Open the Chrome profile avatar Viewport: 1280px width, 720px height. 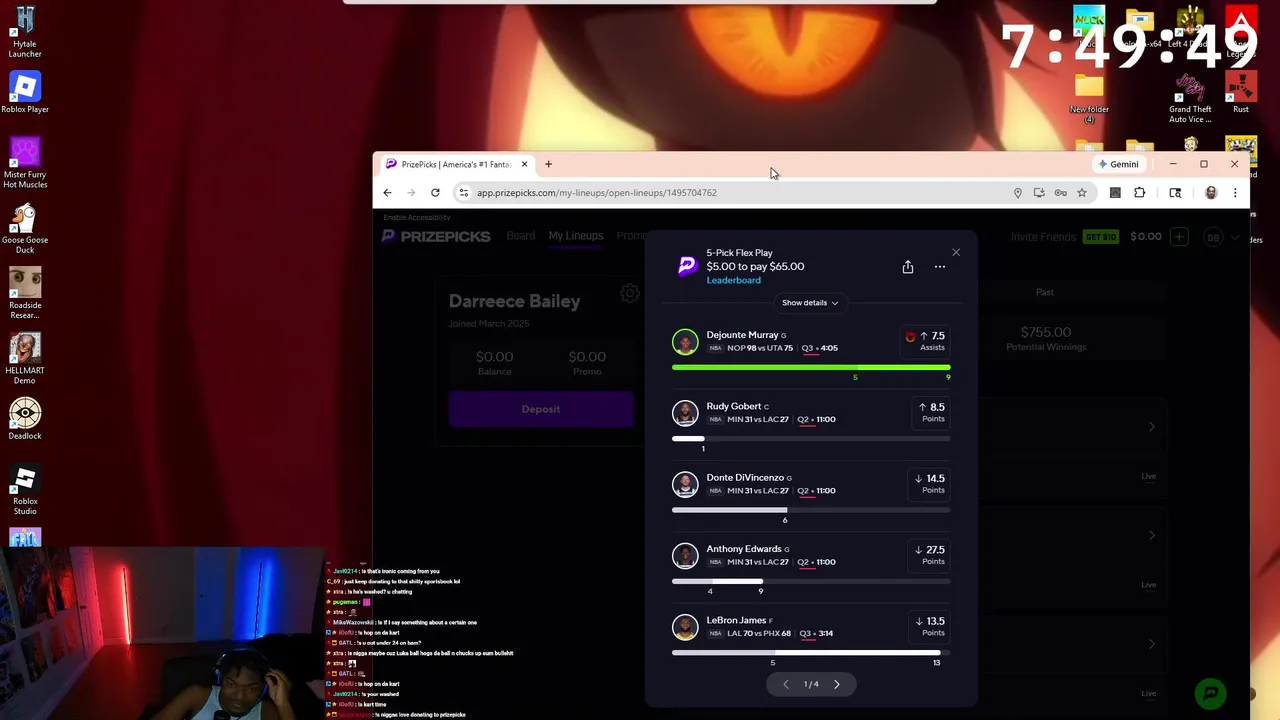[1211, 192]
